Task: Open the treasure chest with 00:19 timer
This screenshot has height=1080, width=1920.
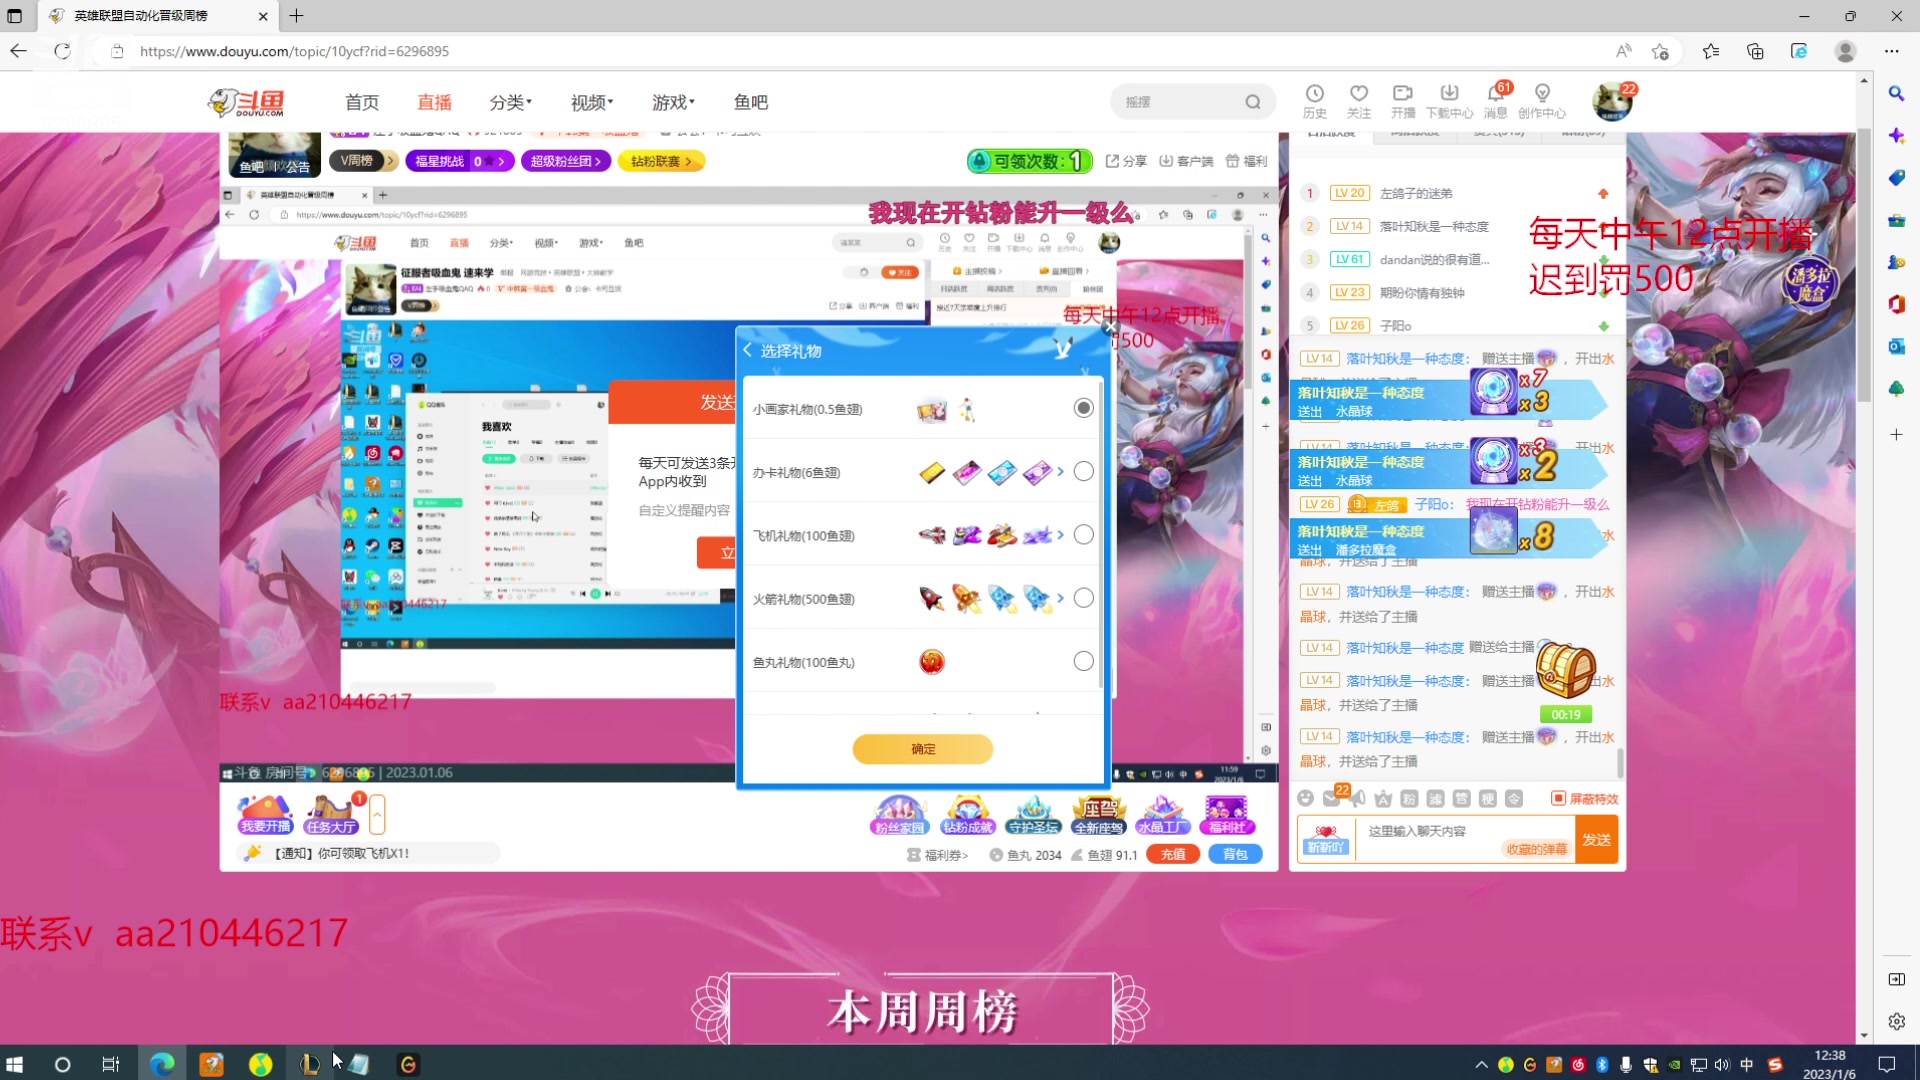Action: pyautogui.click(x=1565, y=670)
